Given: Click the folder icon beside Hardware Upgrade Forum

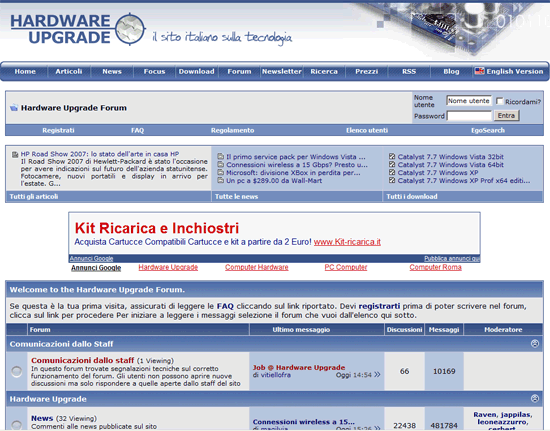Looking at the screenshot, I should [x=14, y=108].
